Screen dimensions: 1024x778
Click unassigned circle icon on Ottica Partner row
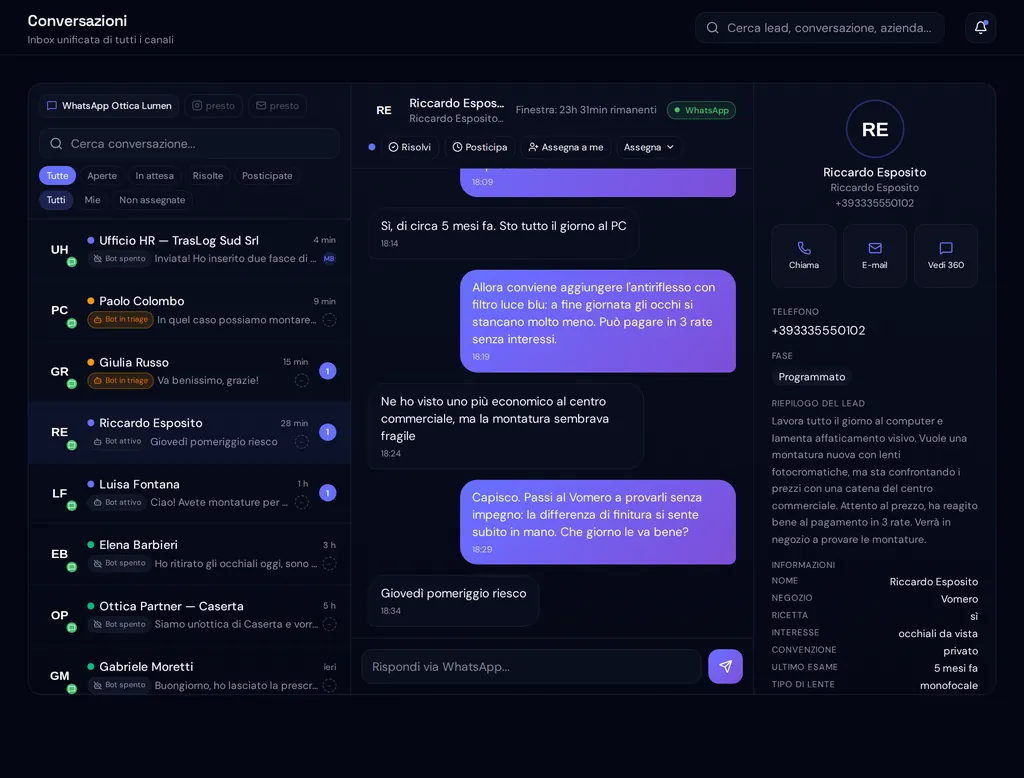[x=330, y=624]
